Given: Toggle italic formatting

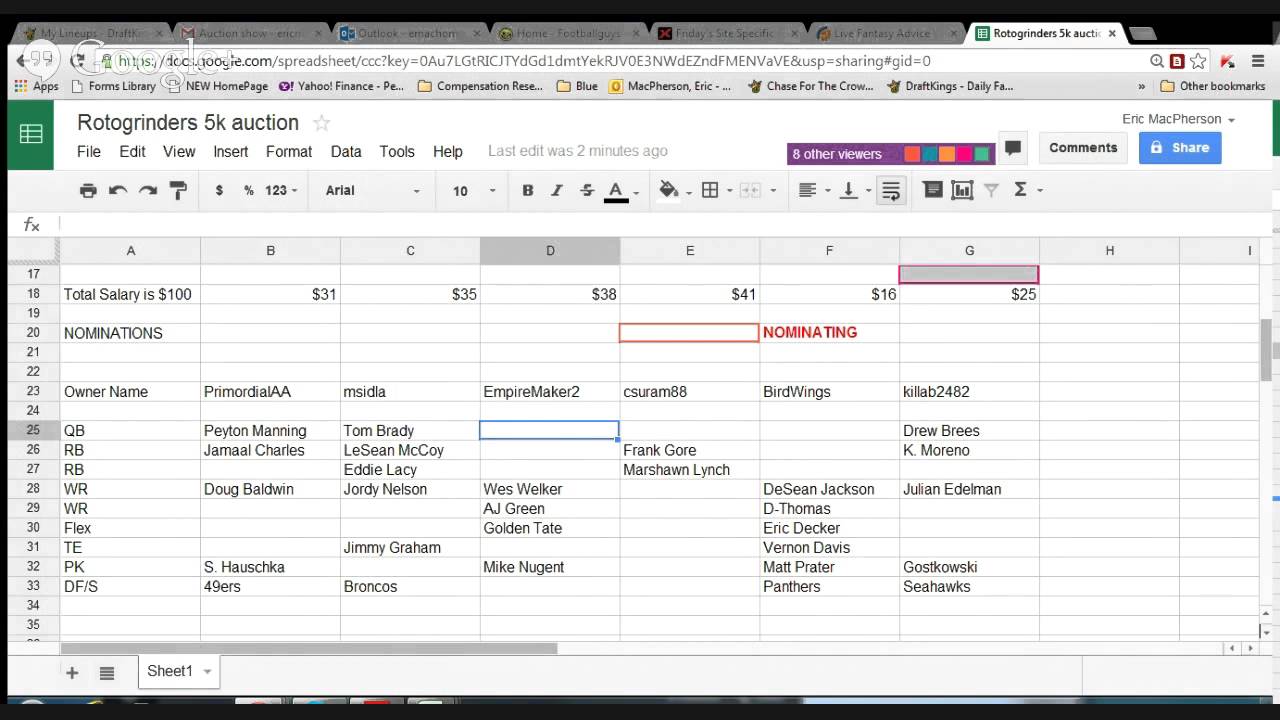Looking at the screenshot, I should click(557, 190).
